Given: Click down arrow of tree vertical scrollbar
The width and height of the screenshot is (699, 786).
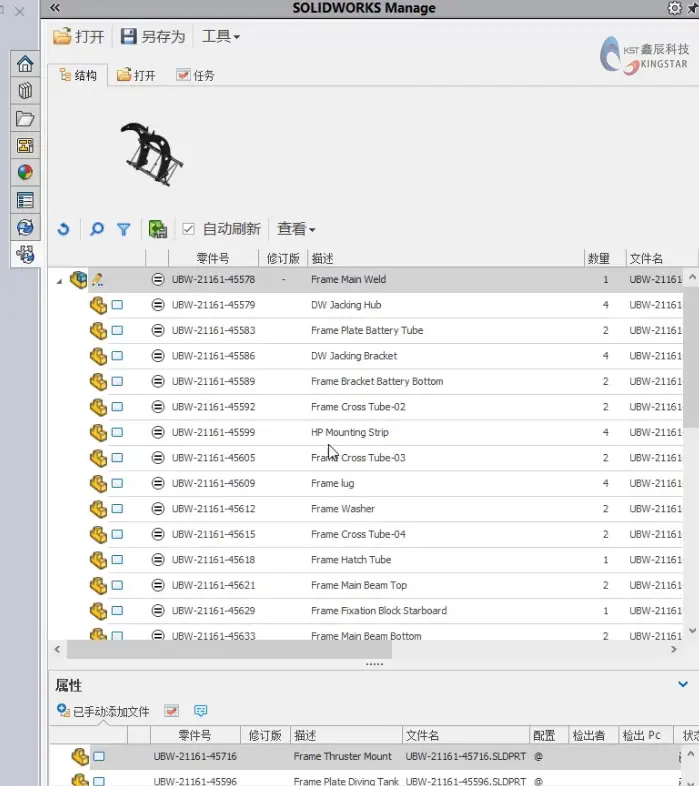Looking at the screenshot, I should tap(692, 631).
